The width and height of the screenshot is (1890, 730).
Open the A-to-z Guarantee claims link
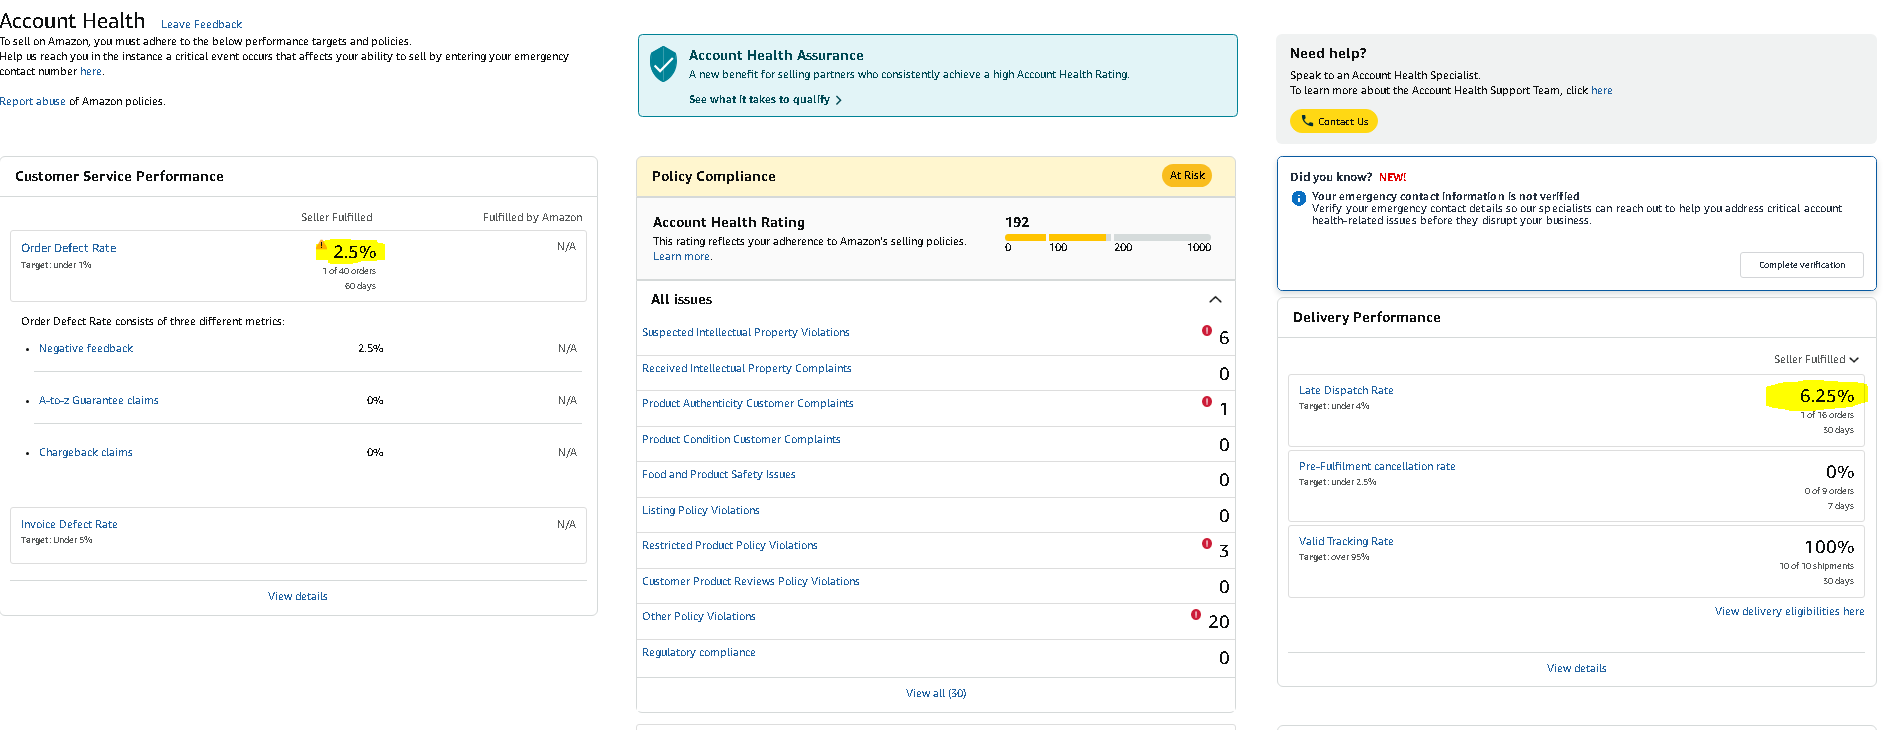pos(99,400)
